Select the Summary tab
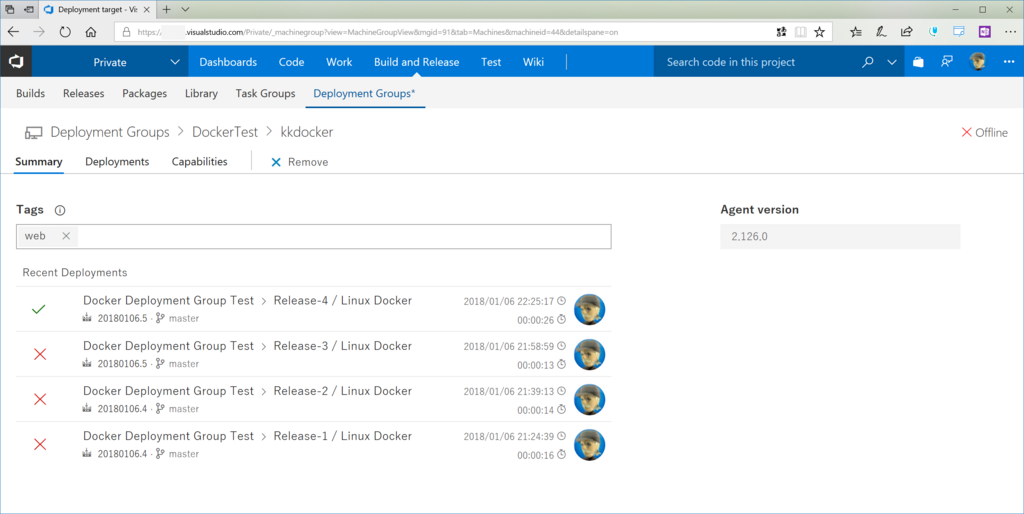The image size is (1024, 514). pos(39,161)
